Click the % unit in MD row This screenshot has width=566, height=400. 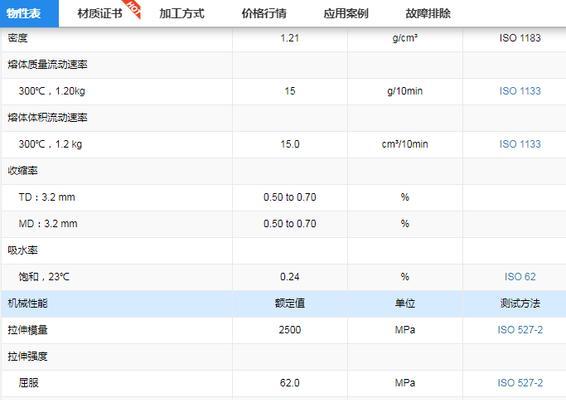click(x=405, y=223)
